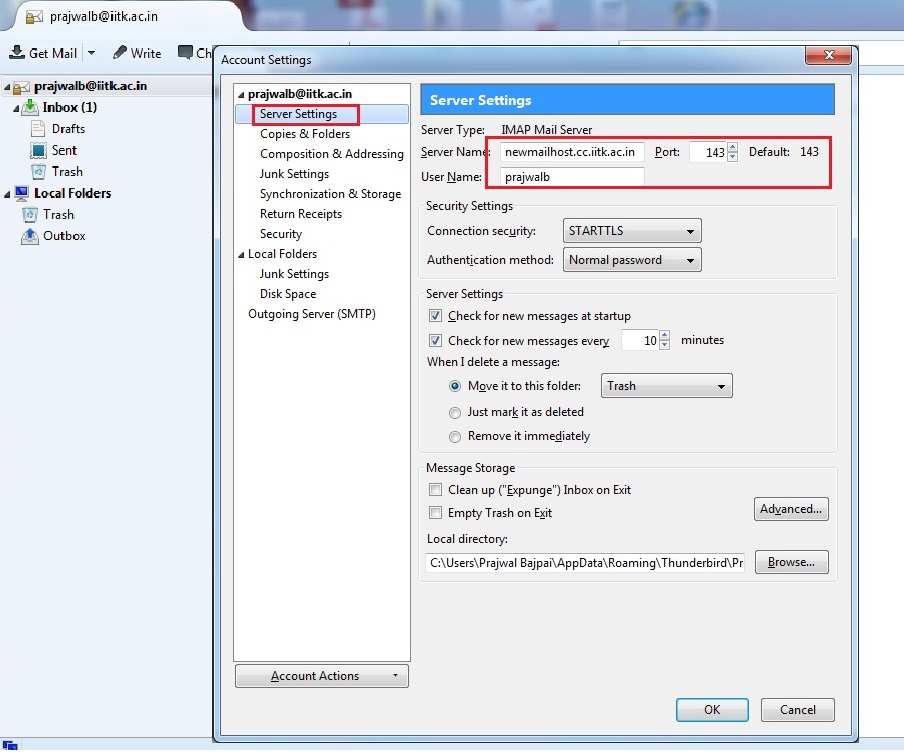Viewport: 904px width, 756px height.
Task: Open Security settings page
Action: (281, 234)
